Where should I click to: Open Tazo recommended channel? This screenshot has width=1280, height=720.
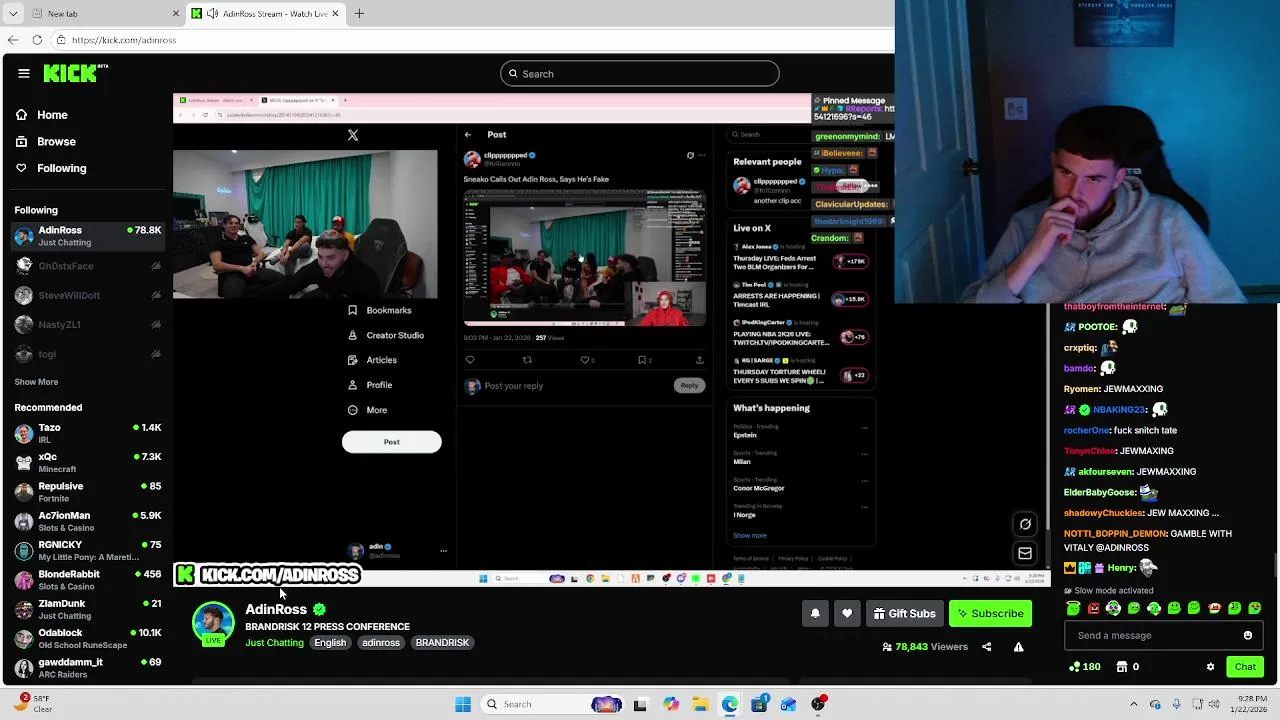pos(87,433)
